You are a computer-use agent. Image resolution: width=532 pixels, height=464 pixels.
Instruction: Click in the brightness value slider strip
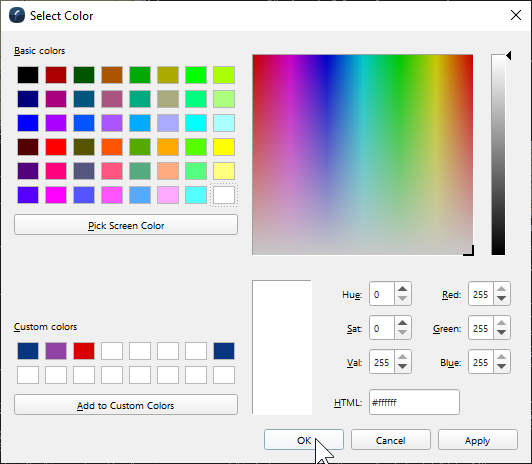point(498,154)
